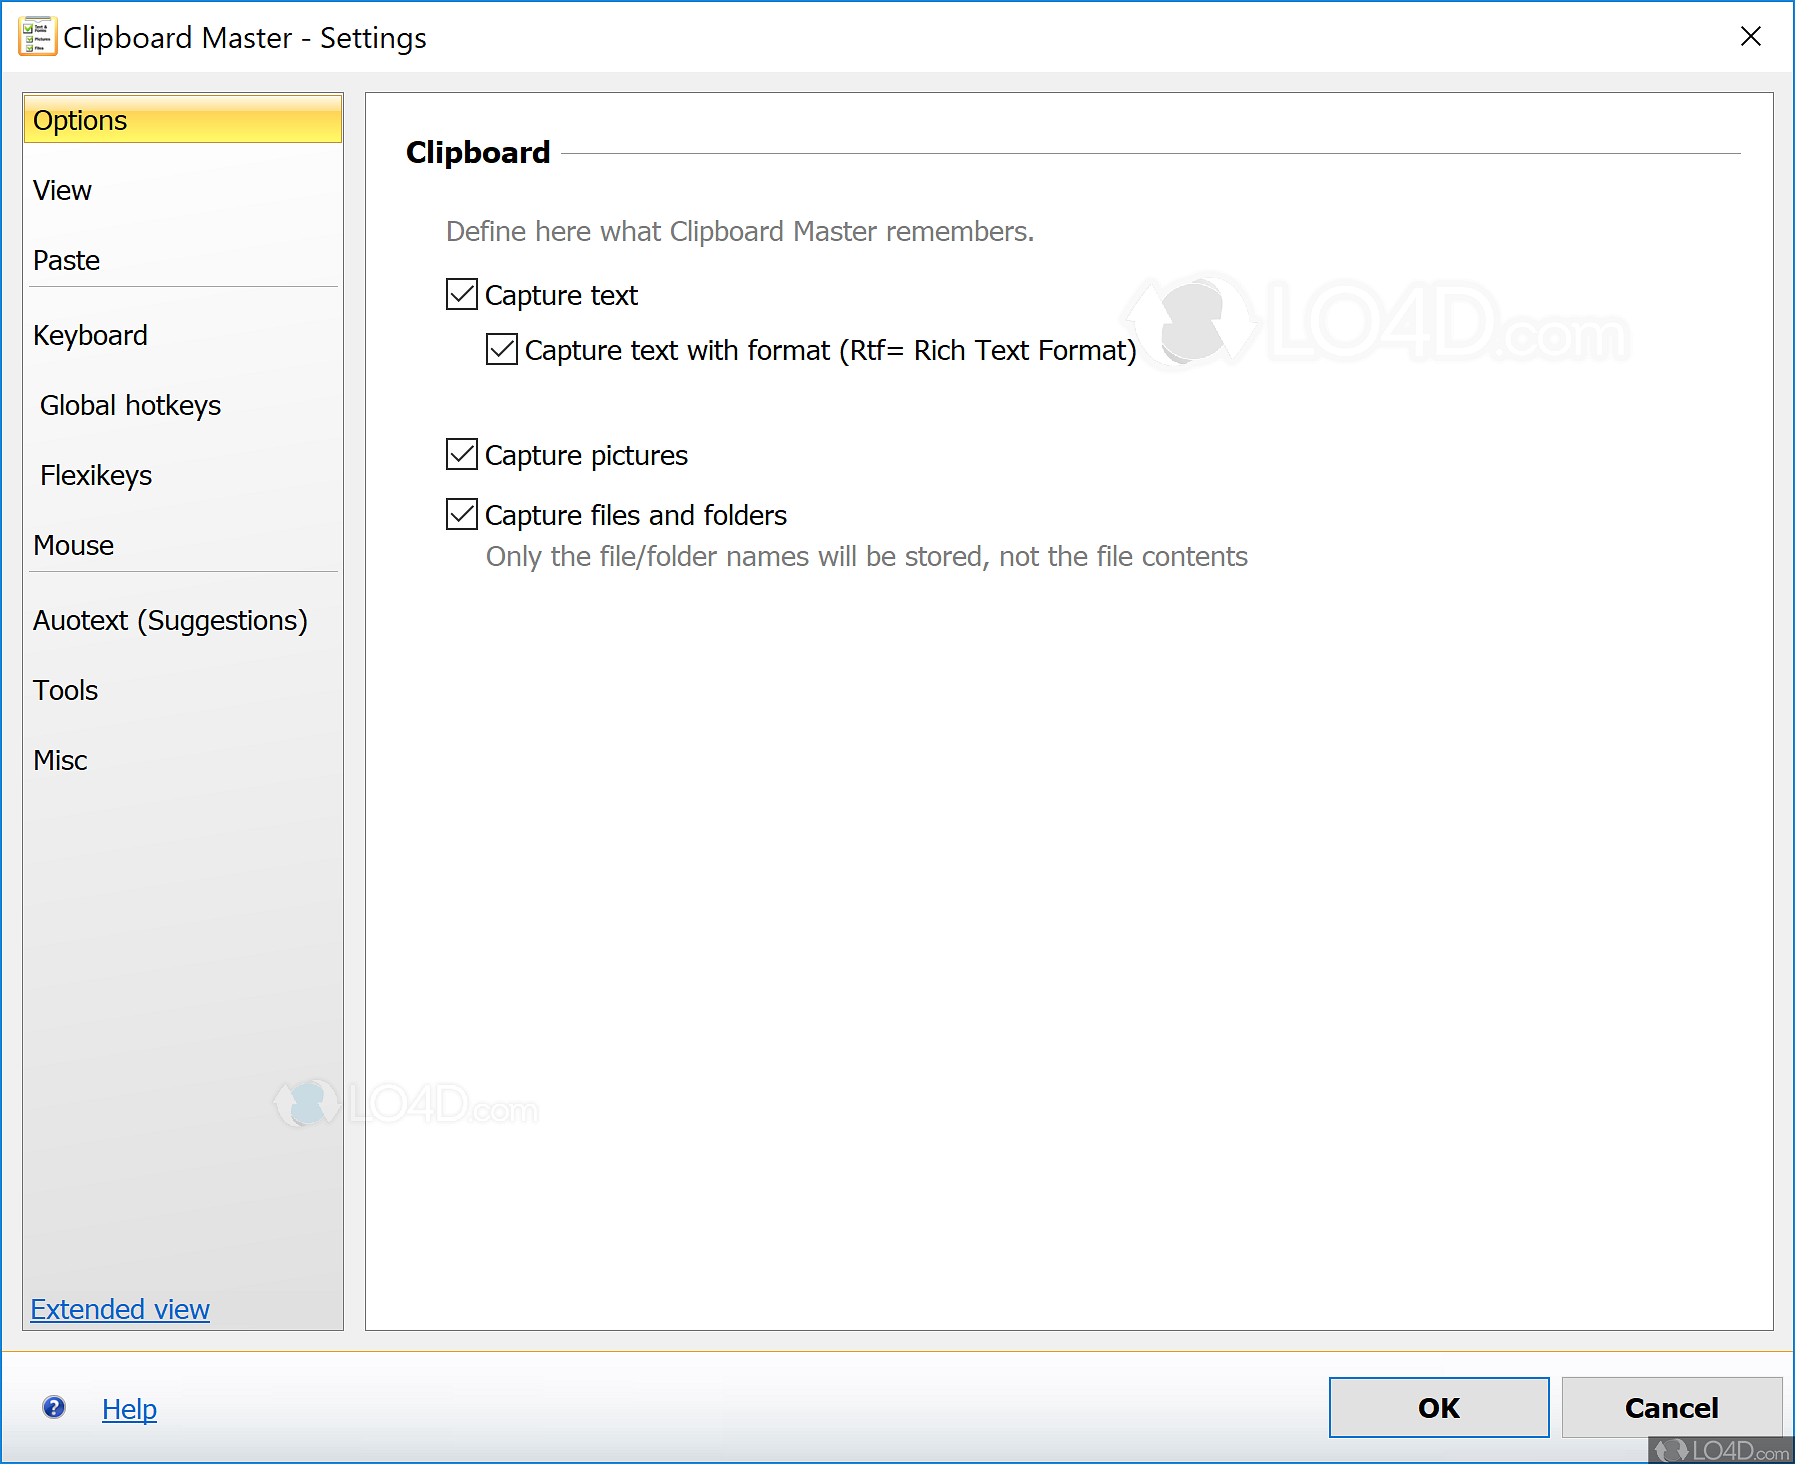Toggle the Capture text checkbox
1795x1464 pixels.
[x=462, y=295]
